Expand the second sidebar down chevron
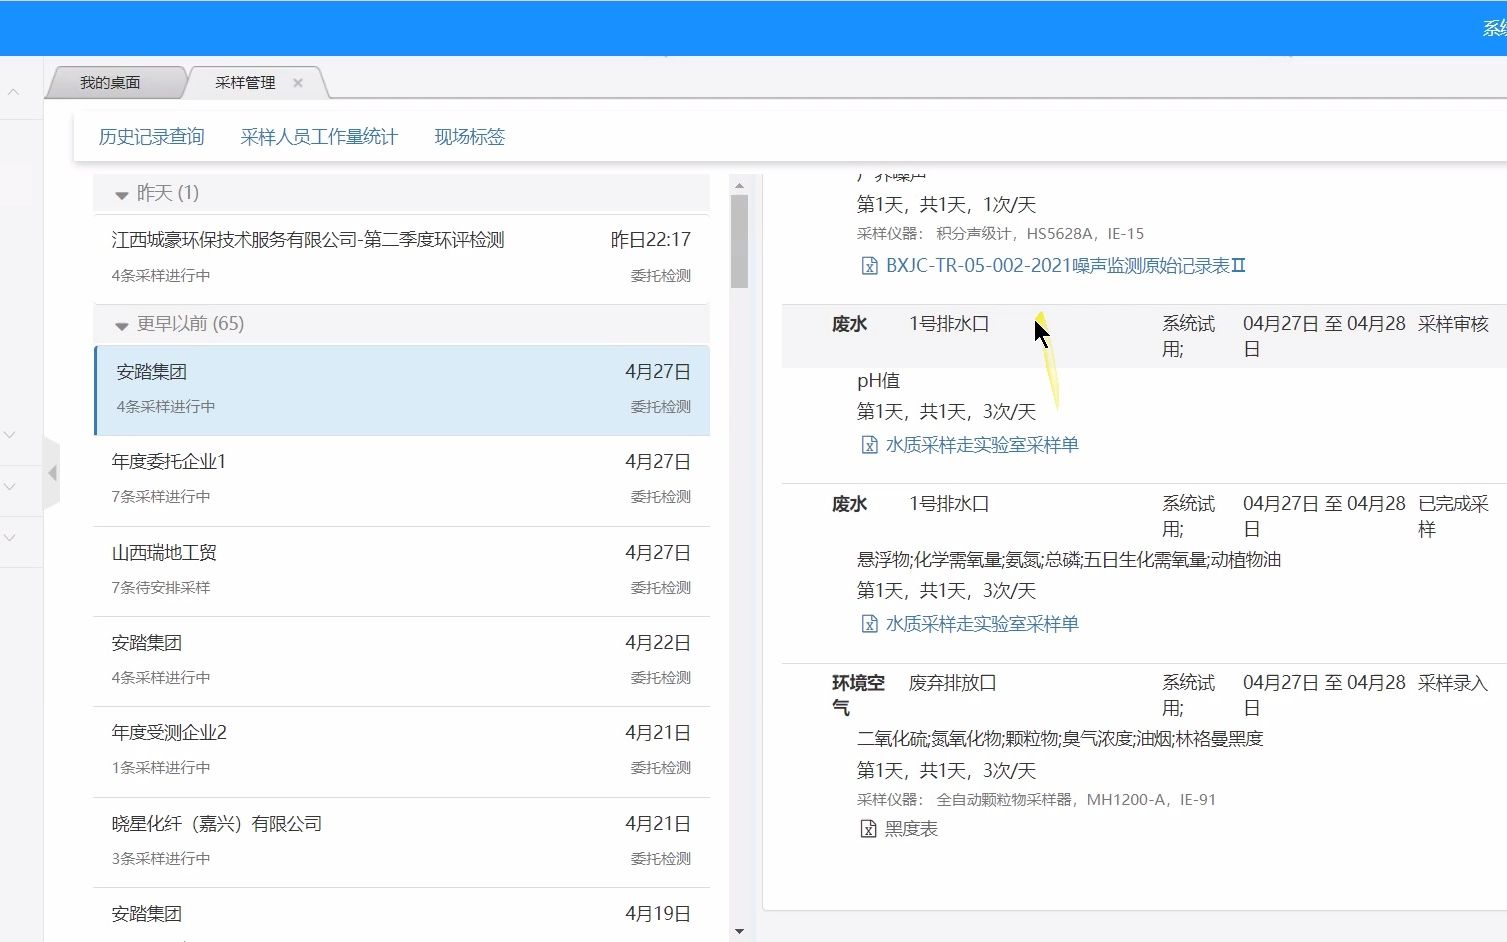The height and width of the screenshot is (942, 1507). click(x=10, y=487)
